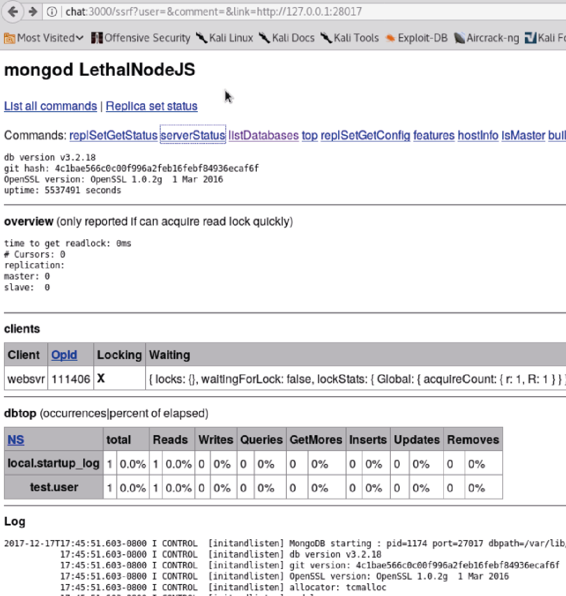
Task: Select the db version v3.2.18 line
Action: [x=50, y=157]
